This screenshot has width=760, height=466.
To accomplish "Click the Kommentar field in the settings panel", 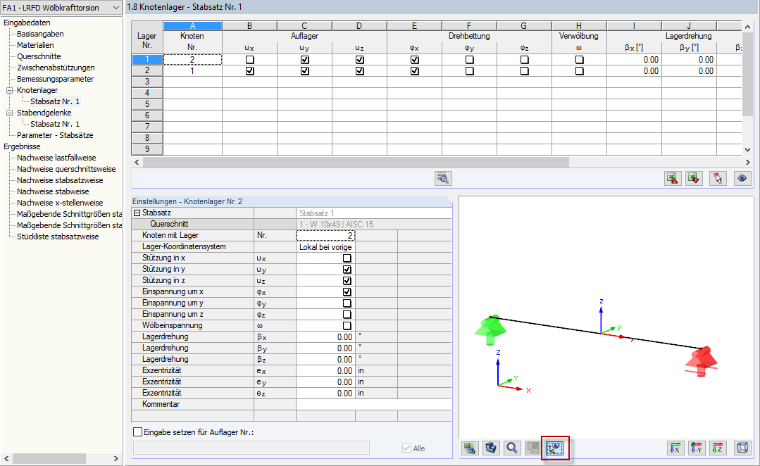I will point(374,404).
